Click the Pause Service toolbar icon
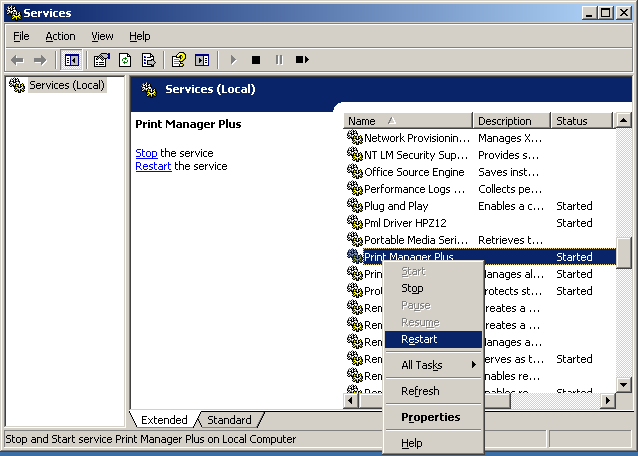 (x=279, y=60)
